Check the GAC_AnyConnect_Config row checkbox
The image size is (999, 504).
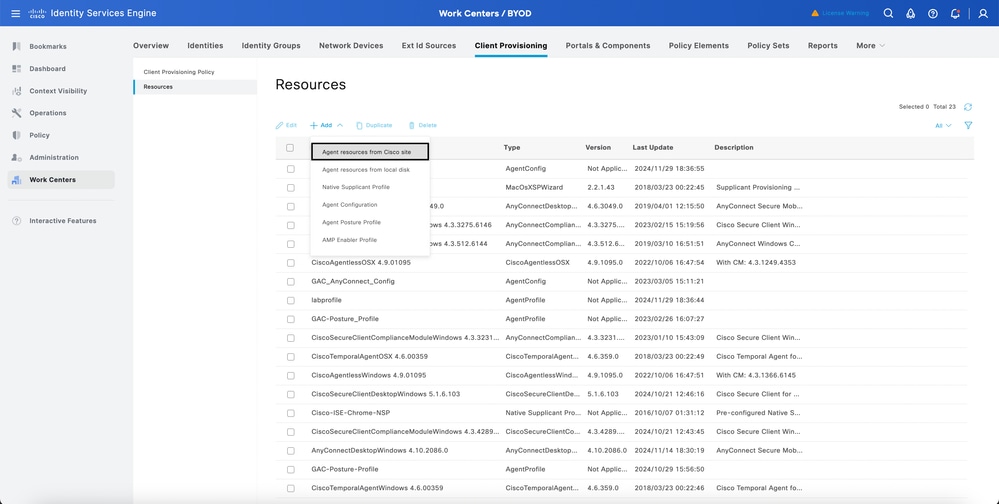coord(291,282)
